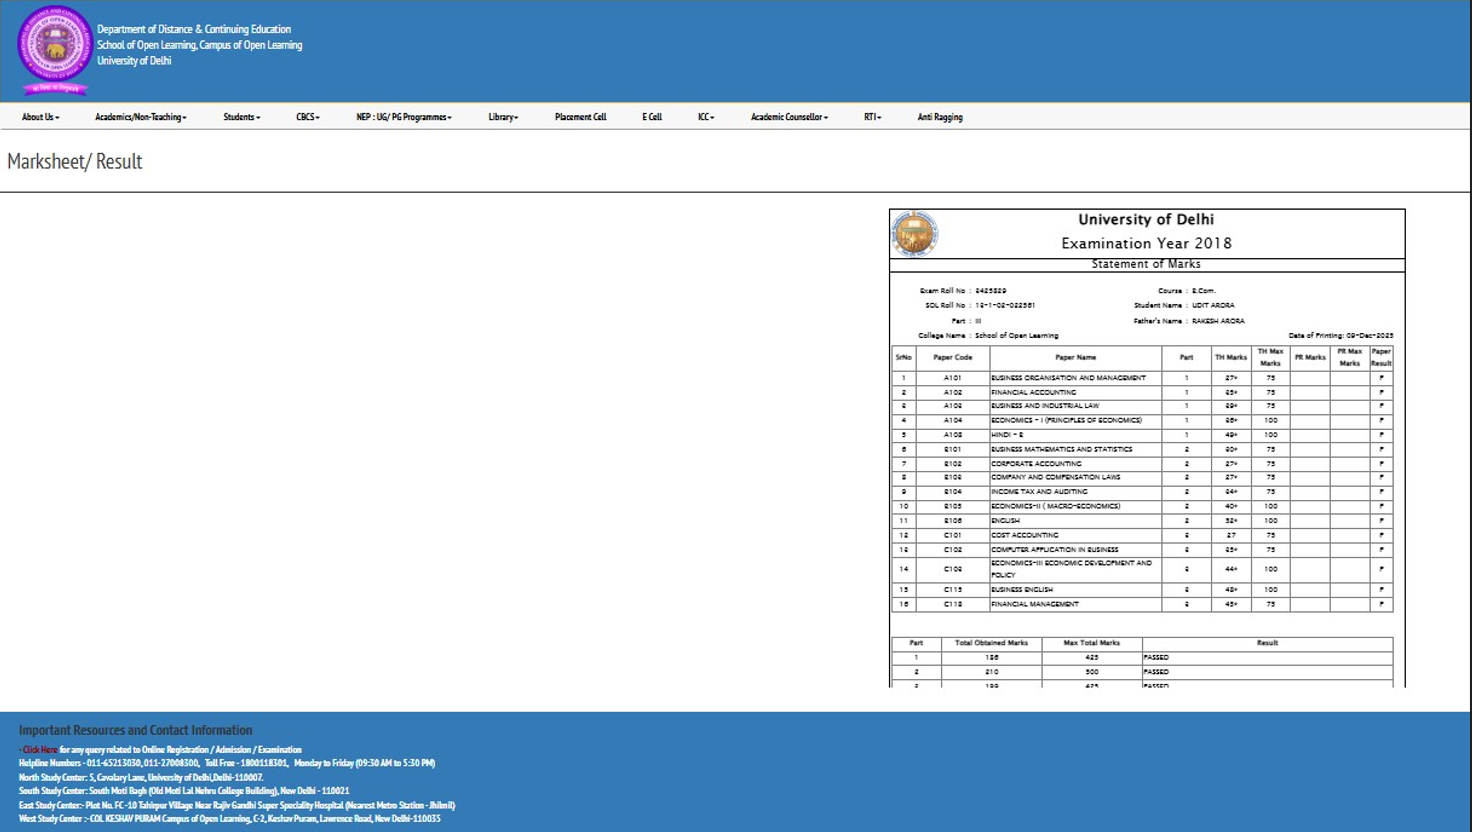1472x832 pixels.
Task: Open the RTI dropdown
Action: 872,117
